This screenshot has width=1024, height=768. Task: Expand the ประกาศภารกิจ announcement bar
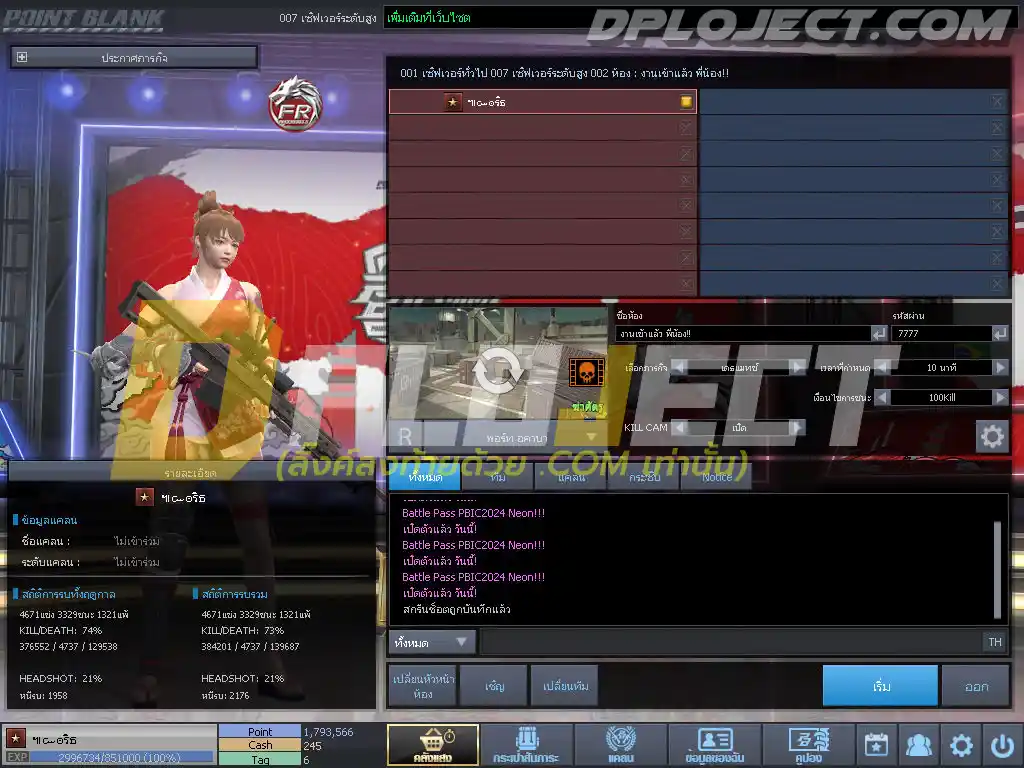(x=134, y=57)
